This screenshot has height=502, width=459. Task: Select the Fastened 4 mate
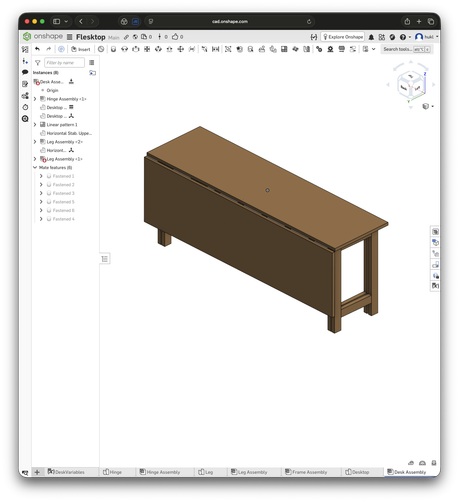point(60,219)
